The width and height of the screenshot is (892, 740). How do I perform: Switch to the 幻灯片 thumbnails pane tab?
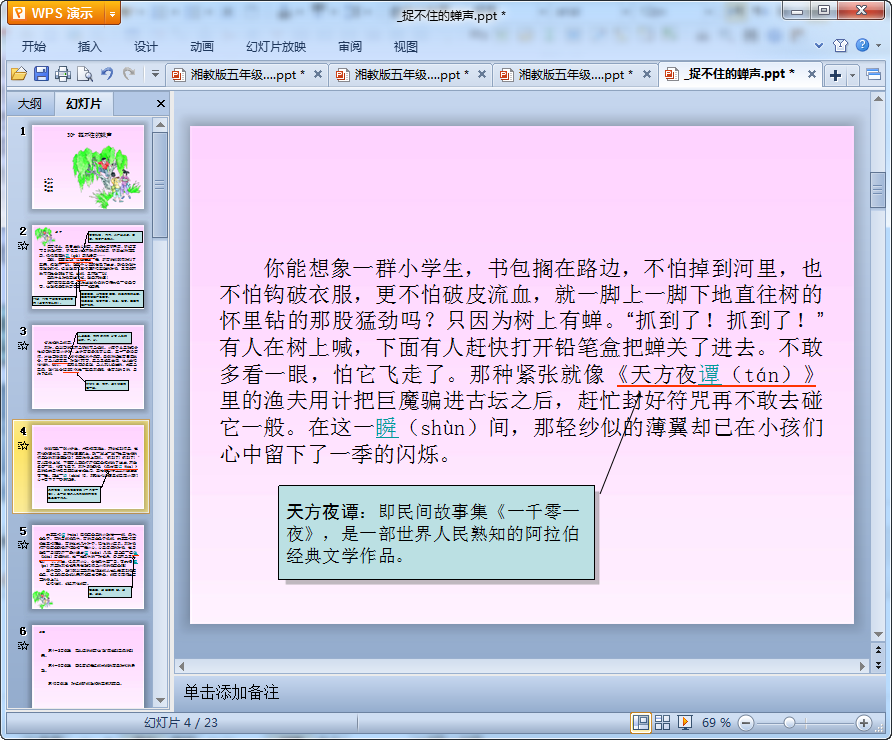[84, 104]
